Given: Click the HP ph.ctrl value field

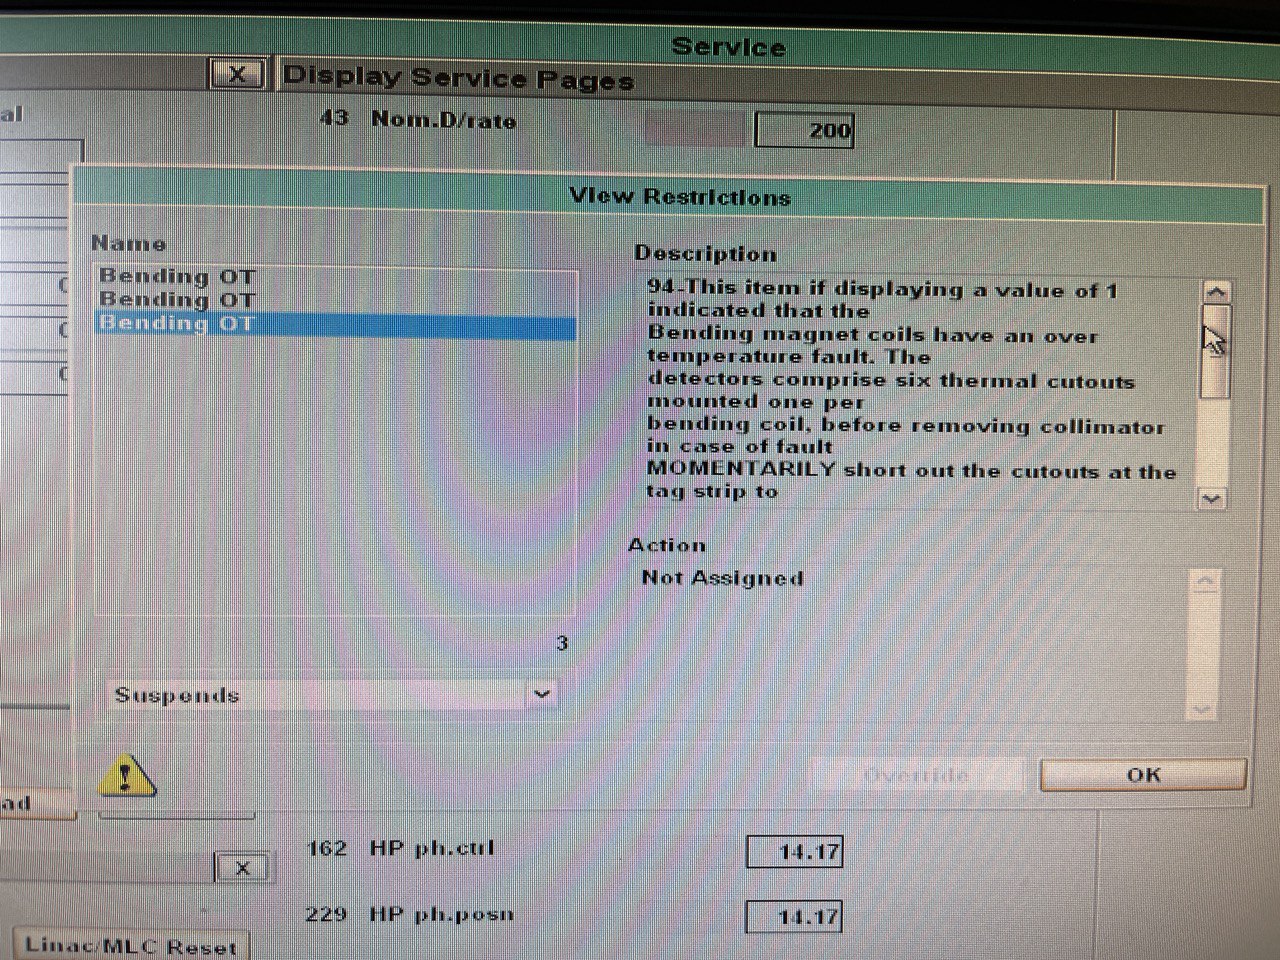Looking at the screenshot, I should point(794,852).
